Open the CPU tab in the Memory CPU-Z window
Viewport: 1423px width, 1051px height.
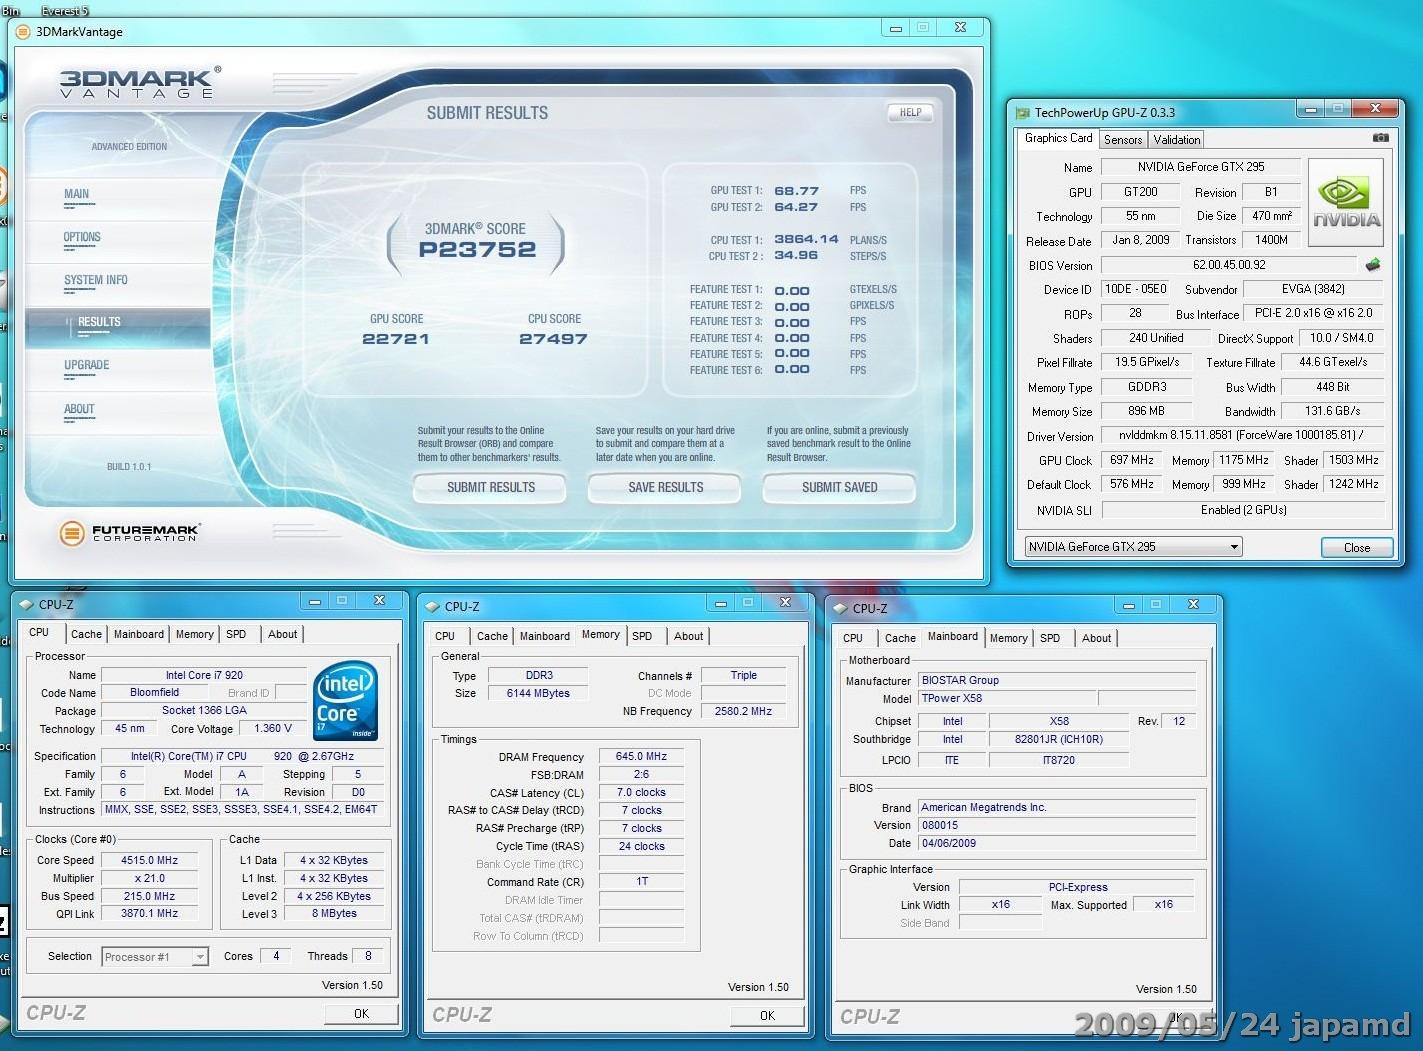coord(445,636)
